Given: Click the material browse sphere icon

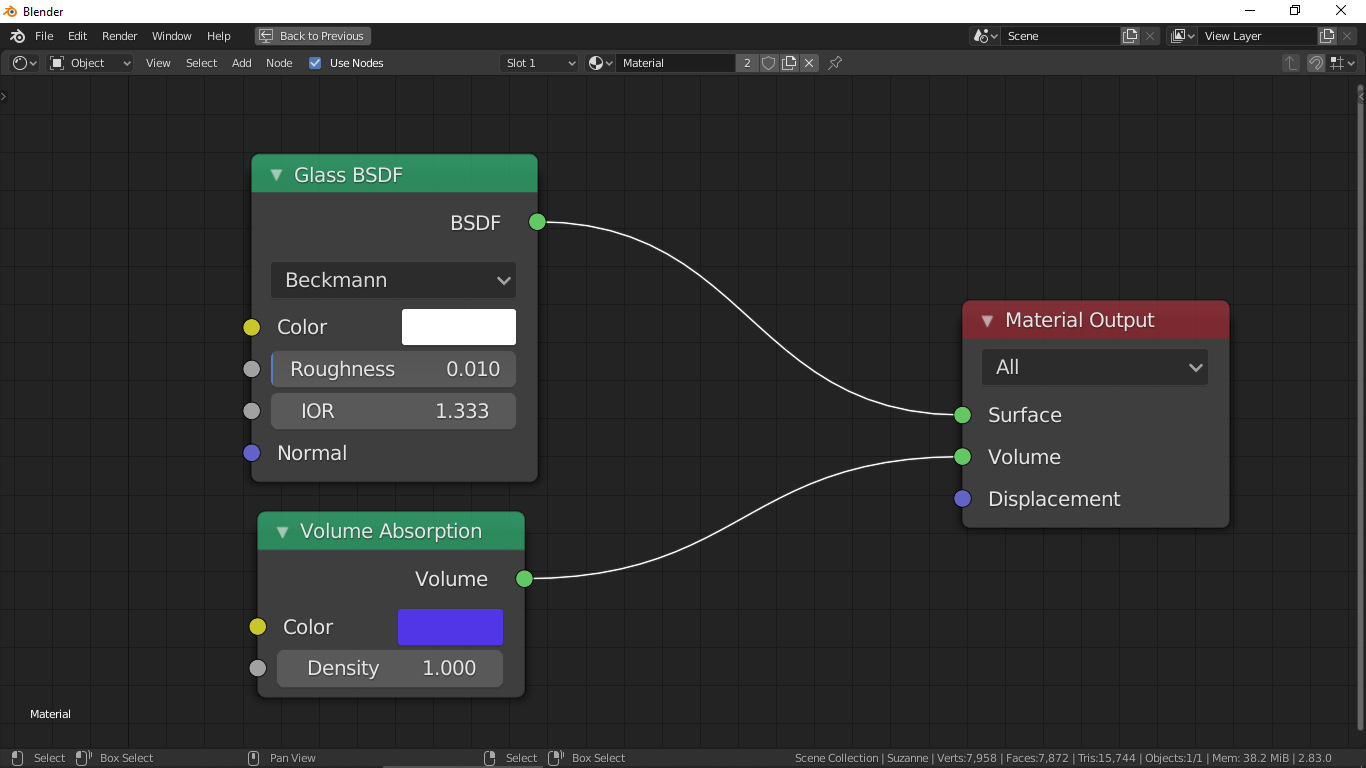Looking at the screenshot, I should (600, 63).
